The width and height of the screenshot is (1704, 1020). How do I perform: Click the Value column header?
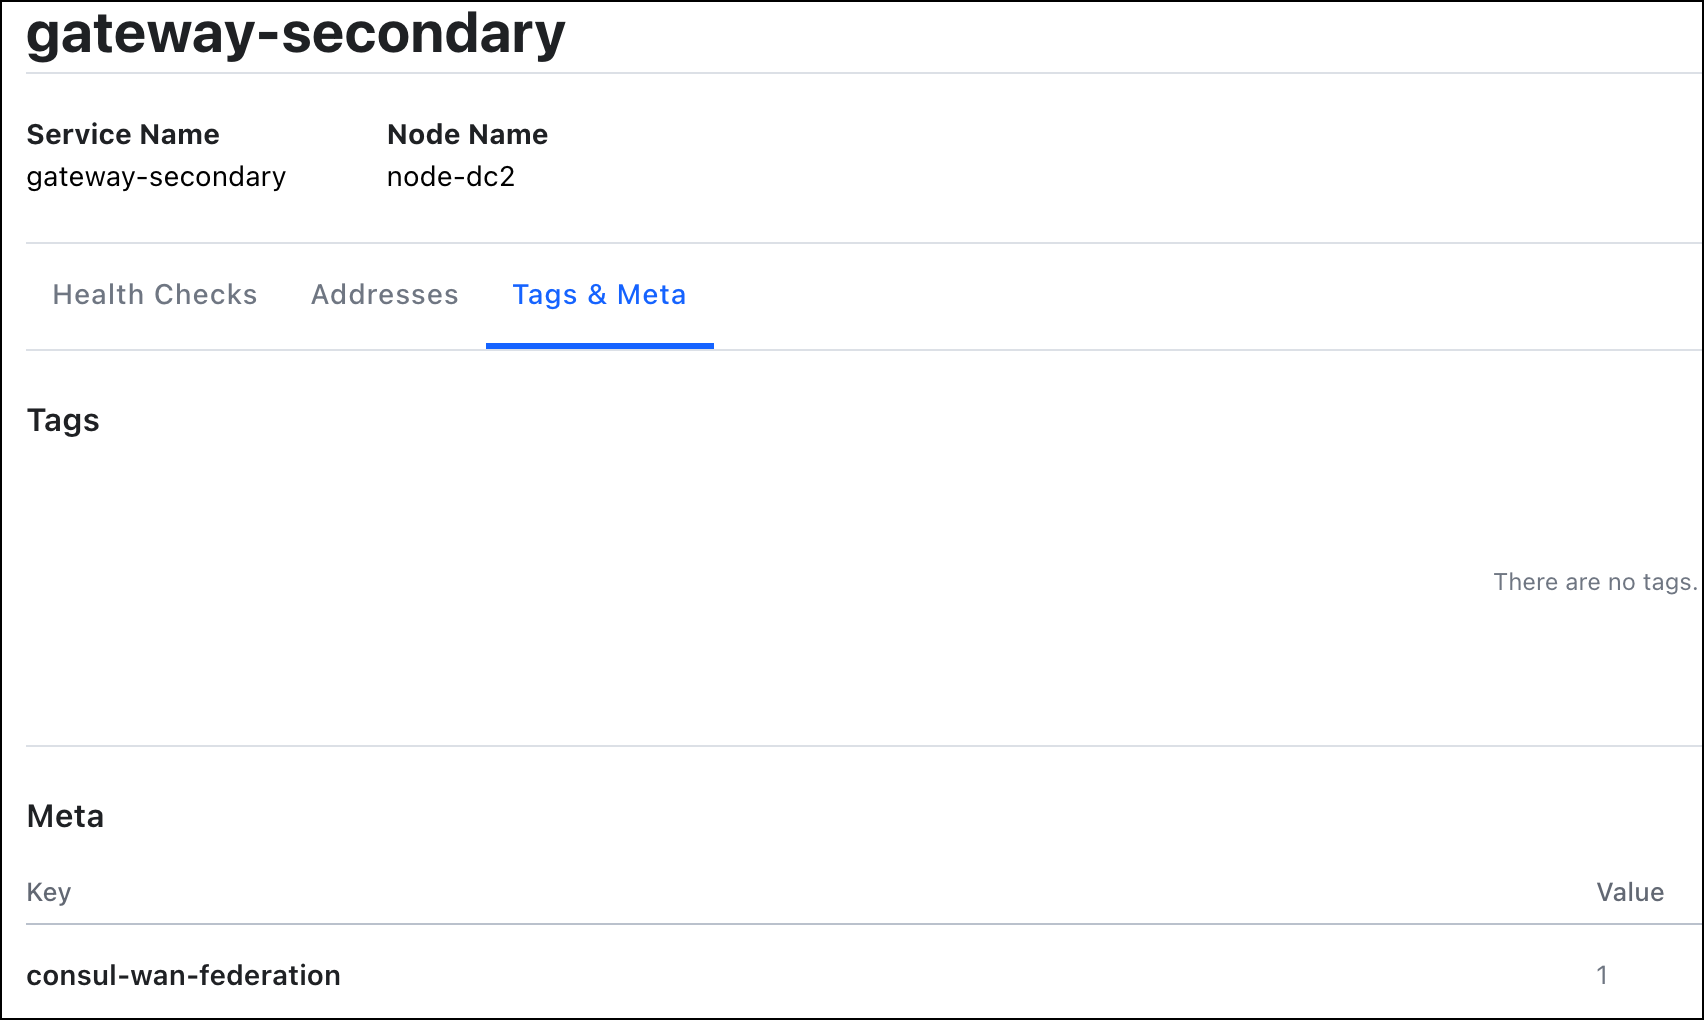tap(1630, 892)
